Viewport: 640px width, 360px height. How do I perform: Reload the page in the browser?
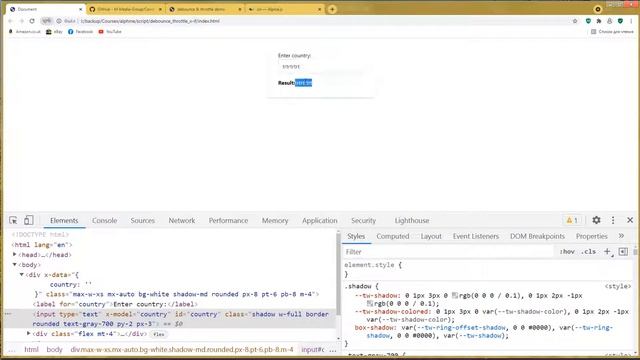pos(32,21)
